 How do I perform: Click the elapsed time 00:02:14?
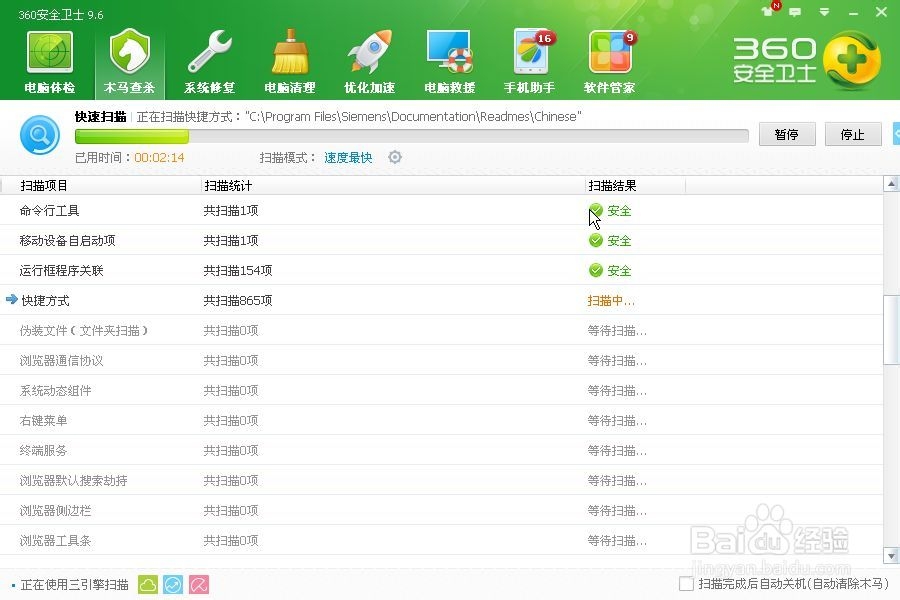pyautogui.click(x=159, y=157)
